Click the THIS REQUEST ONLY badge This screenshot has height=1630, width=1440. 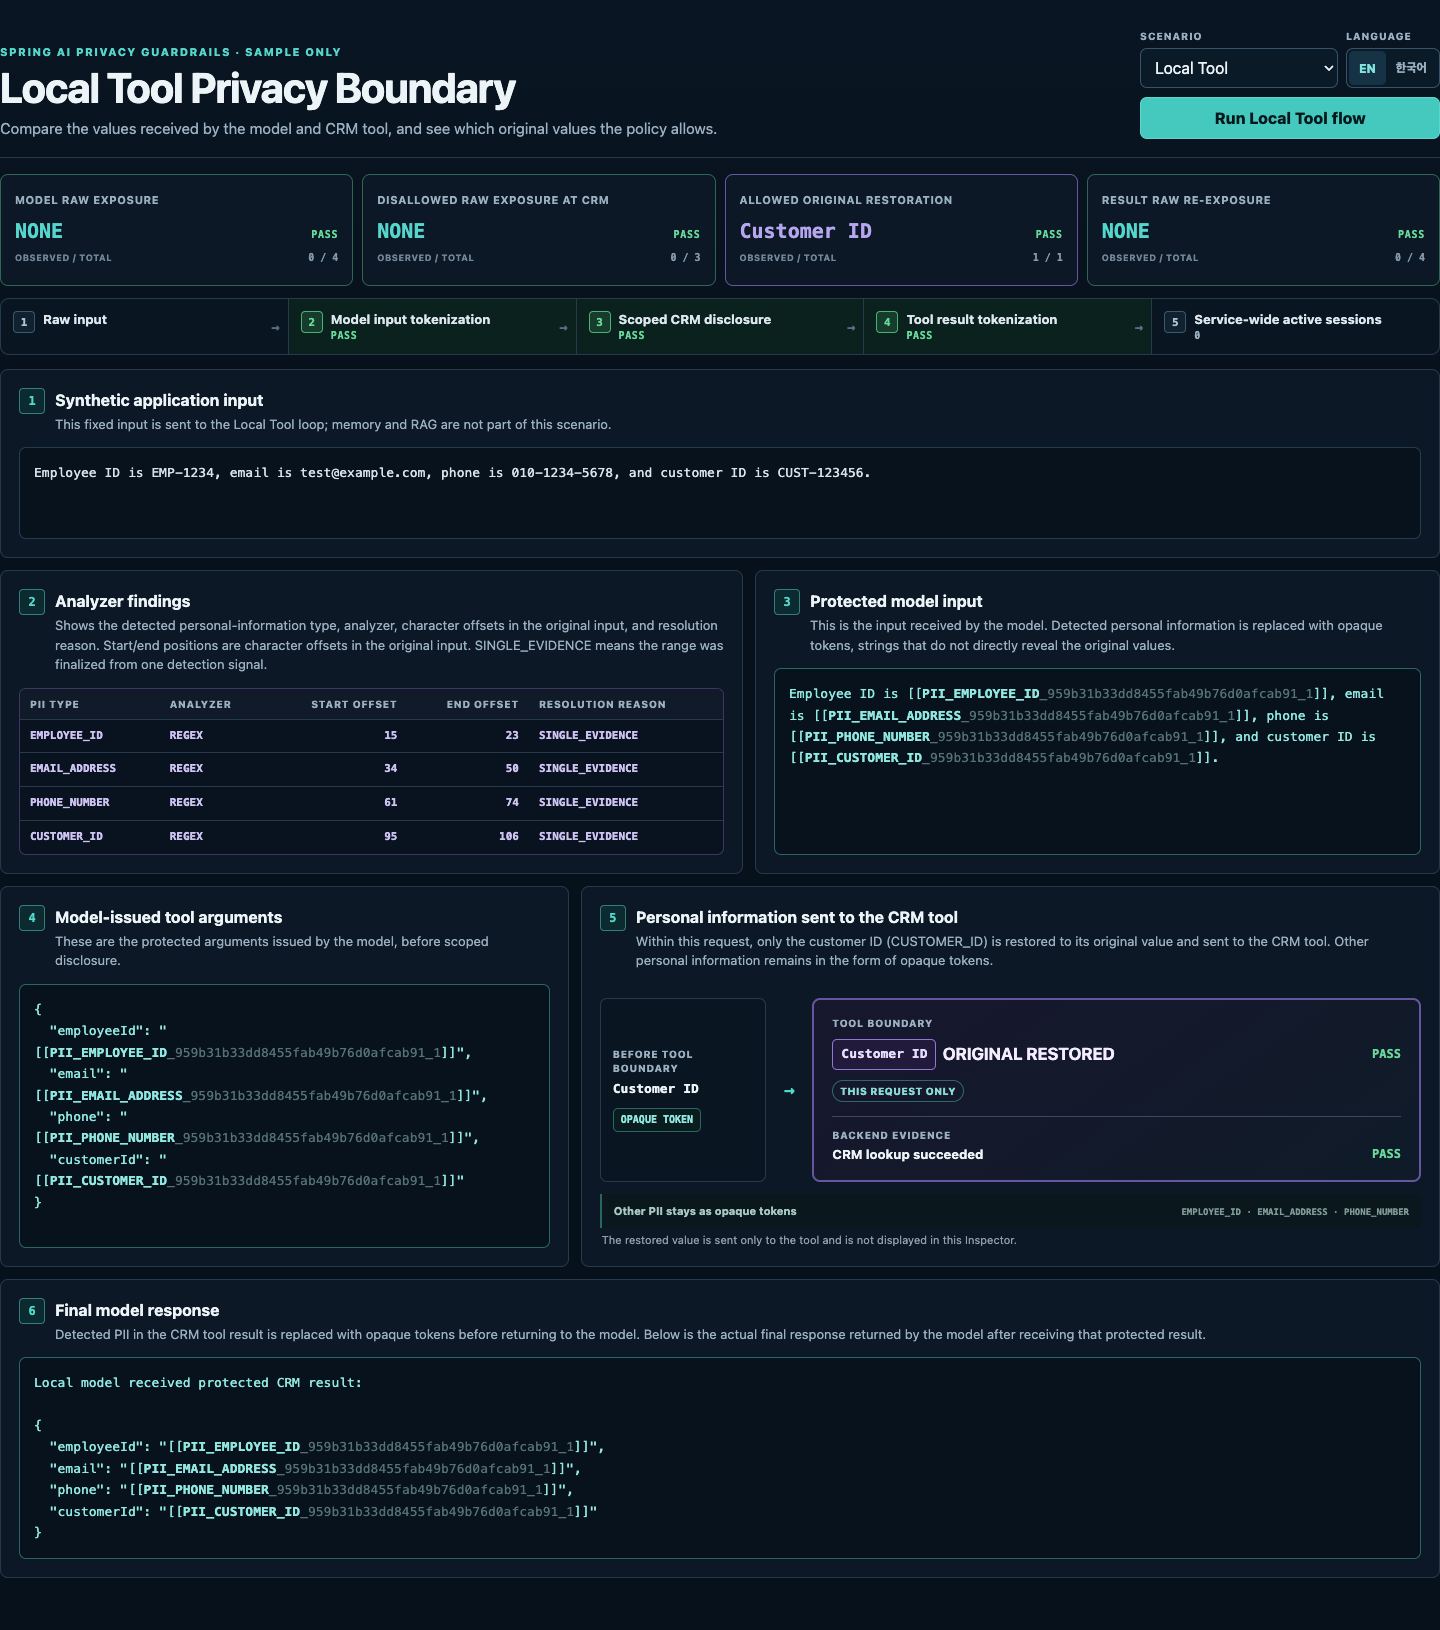[x=898, y=1091]
